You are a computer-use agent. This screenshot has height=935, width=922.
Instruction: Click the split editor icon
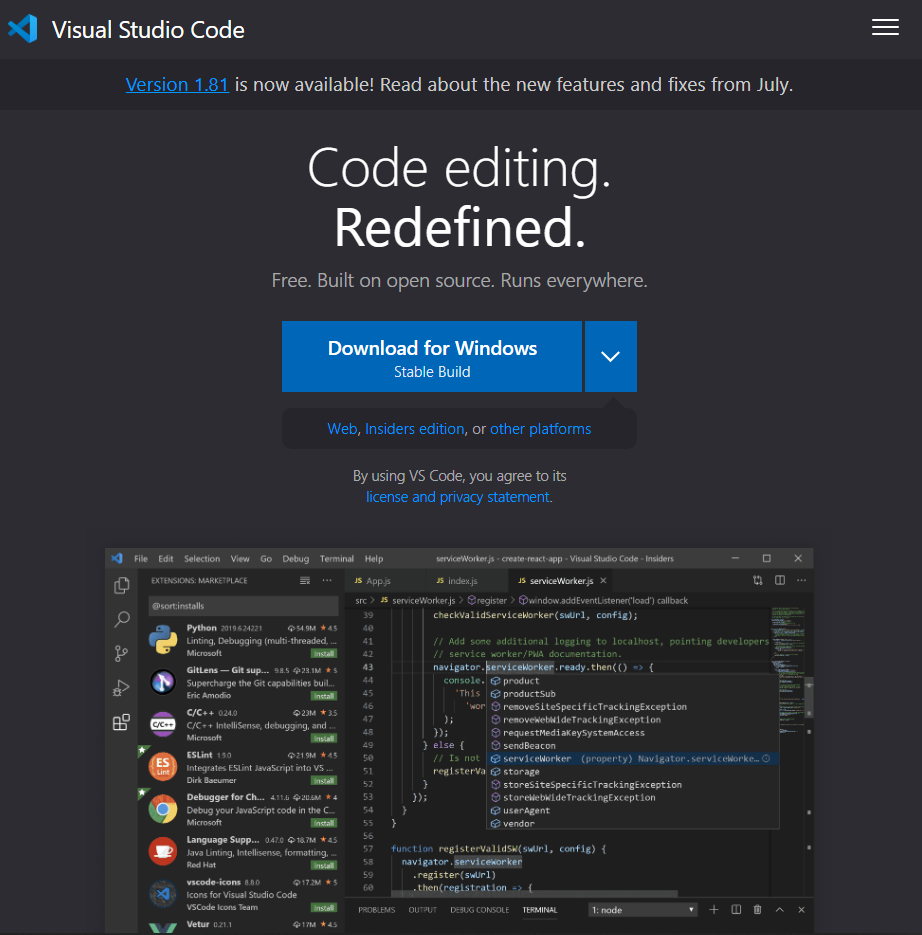click(x=779, y=580)
